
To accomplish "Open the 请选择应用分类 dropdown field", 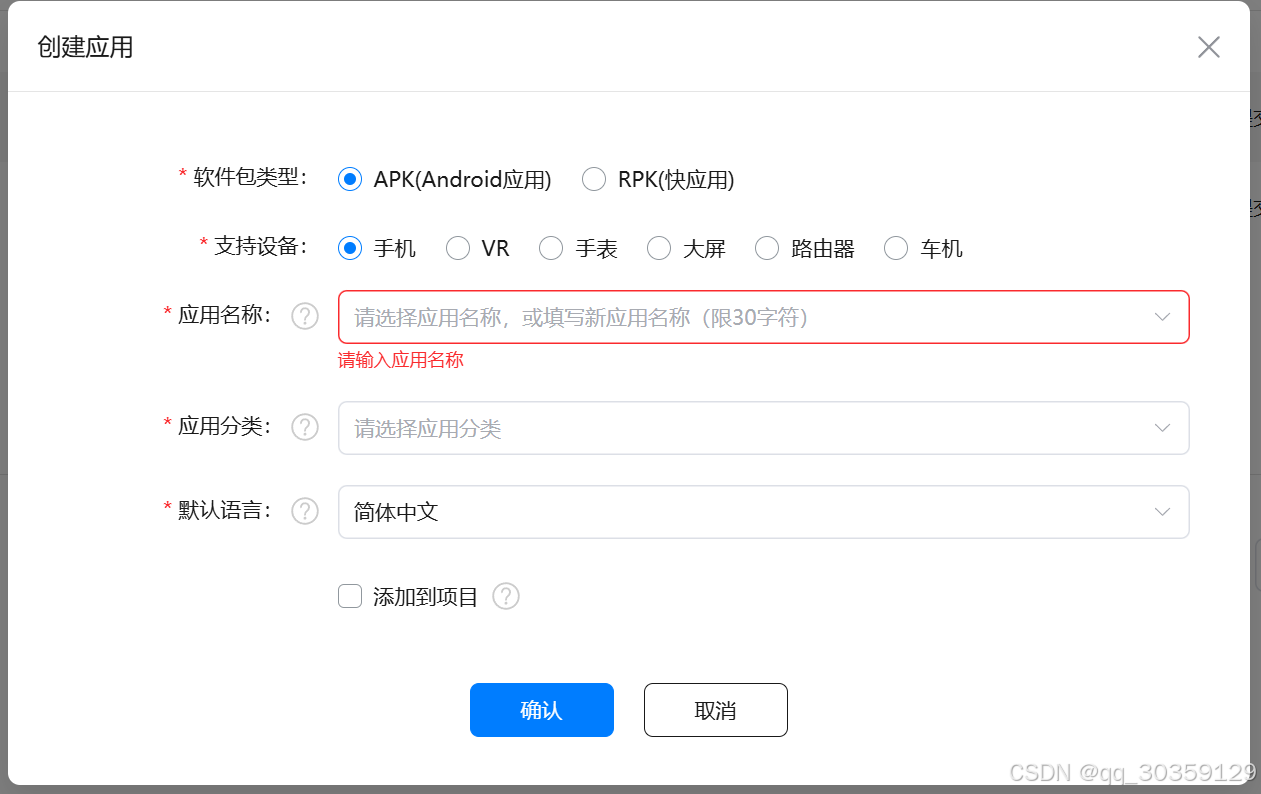I will coord(763,428).
